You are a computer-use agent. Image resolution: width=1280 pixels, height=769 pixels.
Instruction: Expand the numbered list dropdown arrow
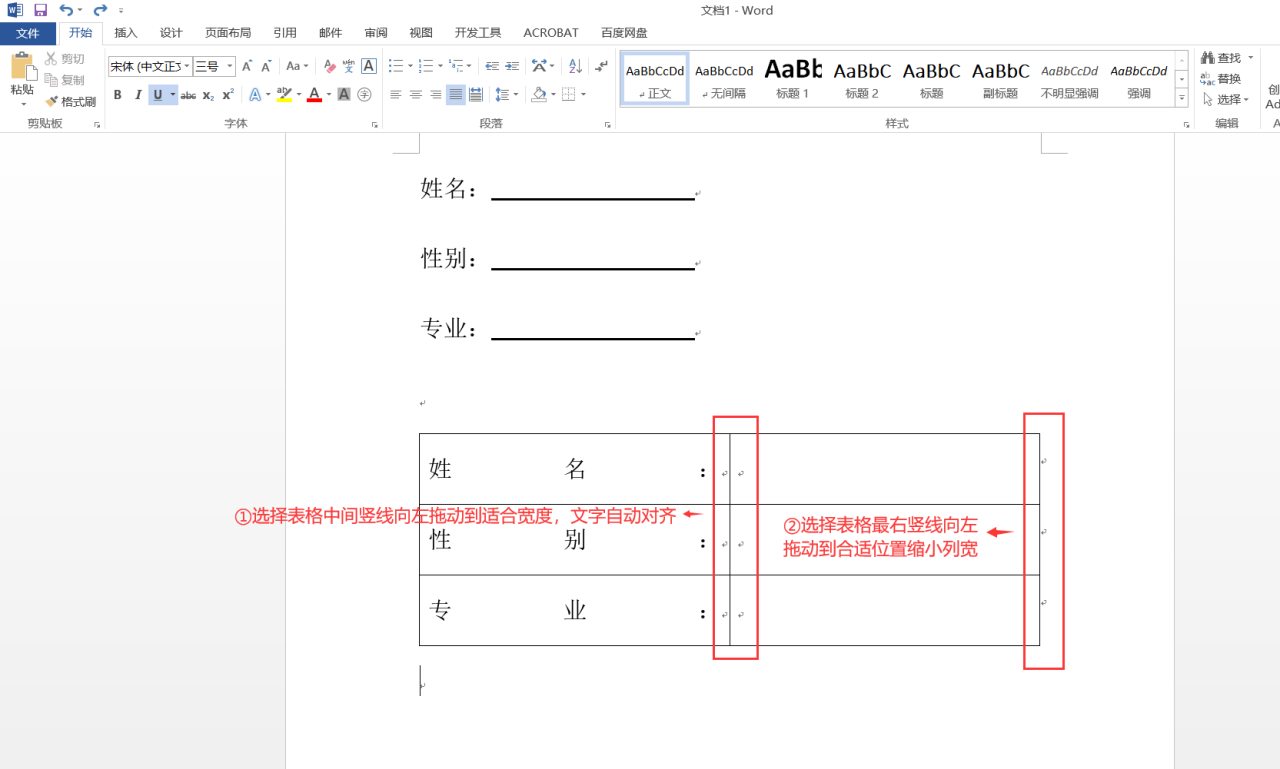[x=440, y=66]
